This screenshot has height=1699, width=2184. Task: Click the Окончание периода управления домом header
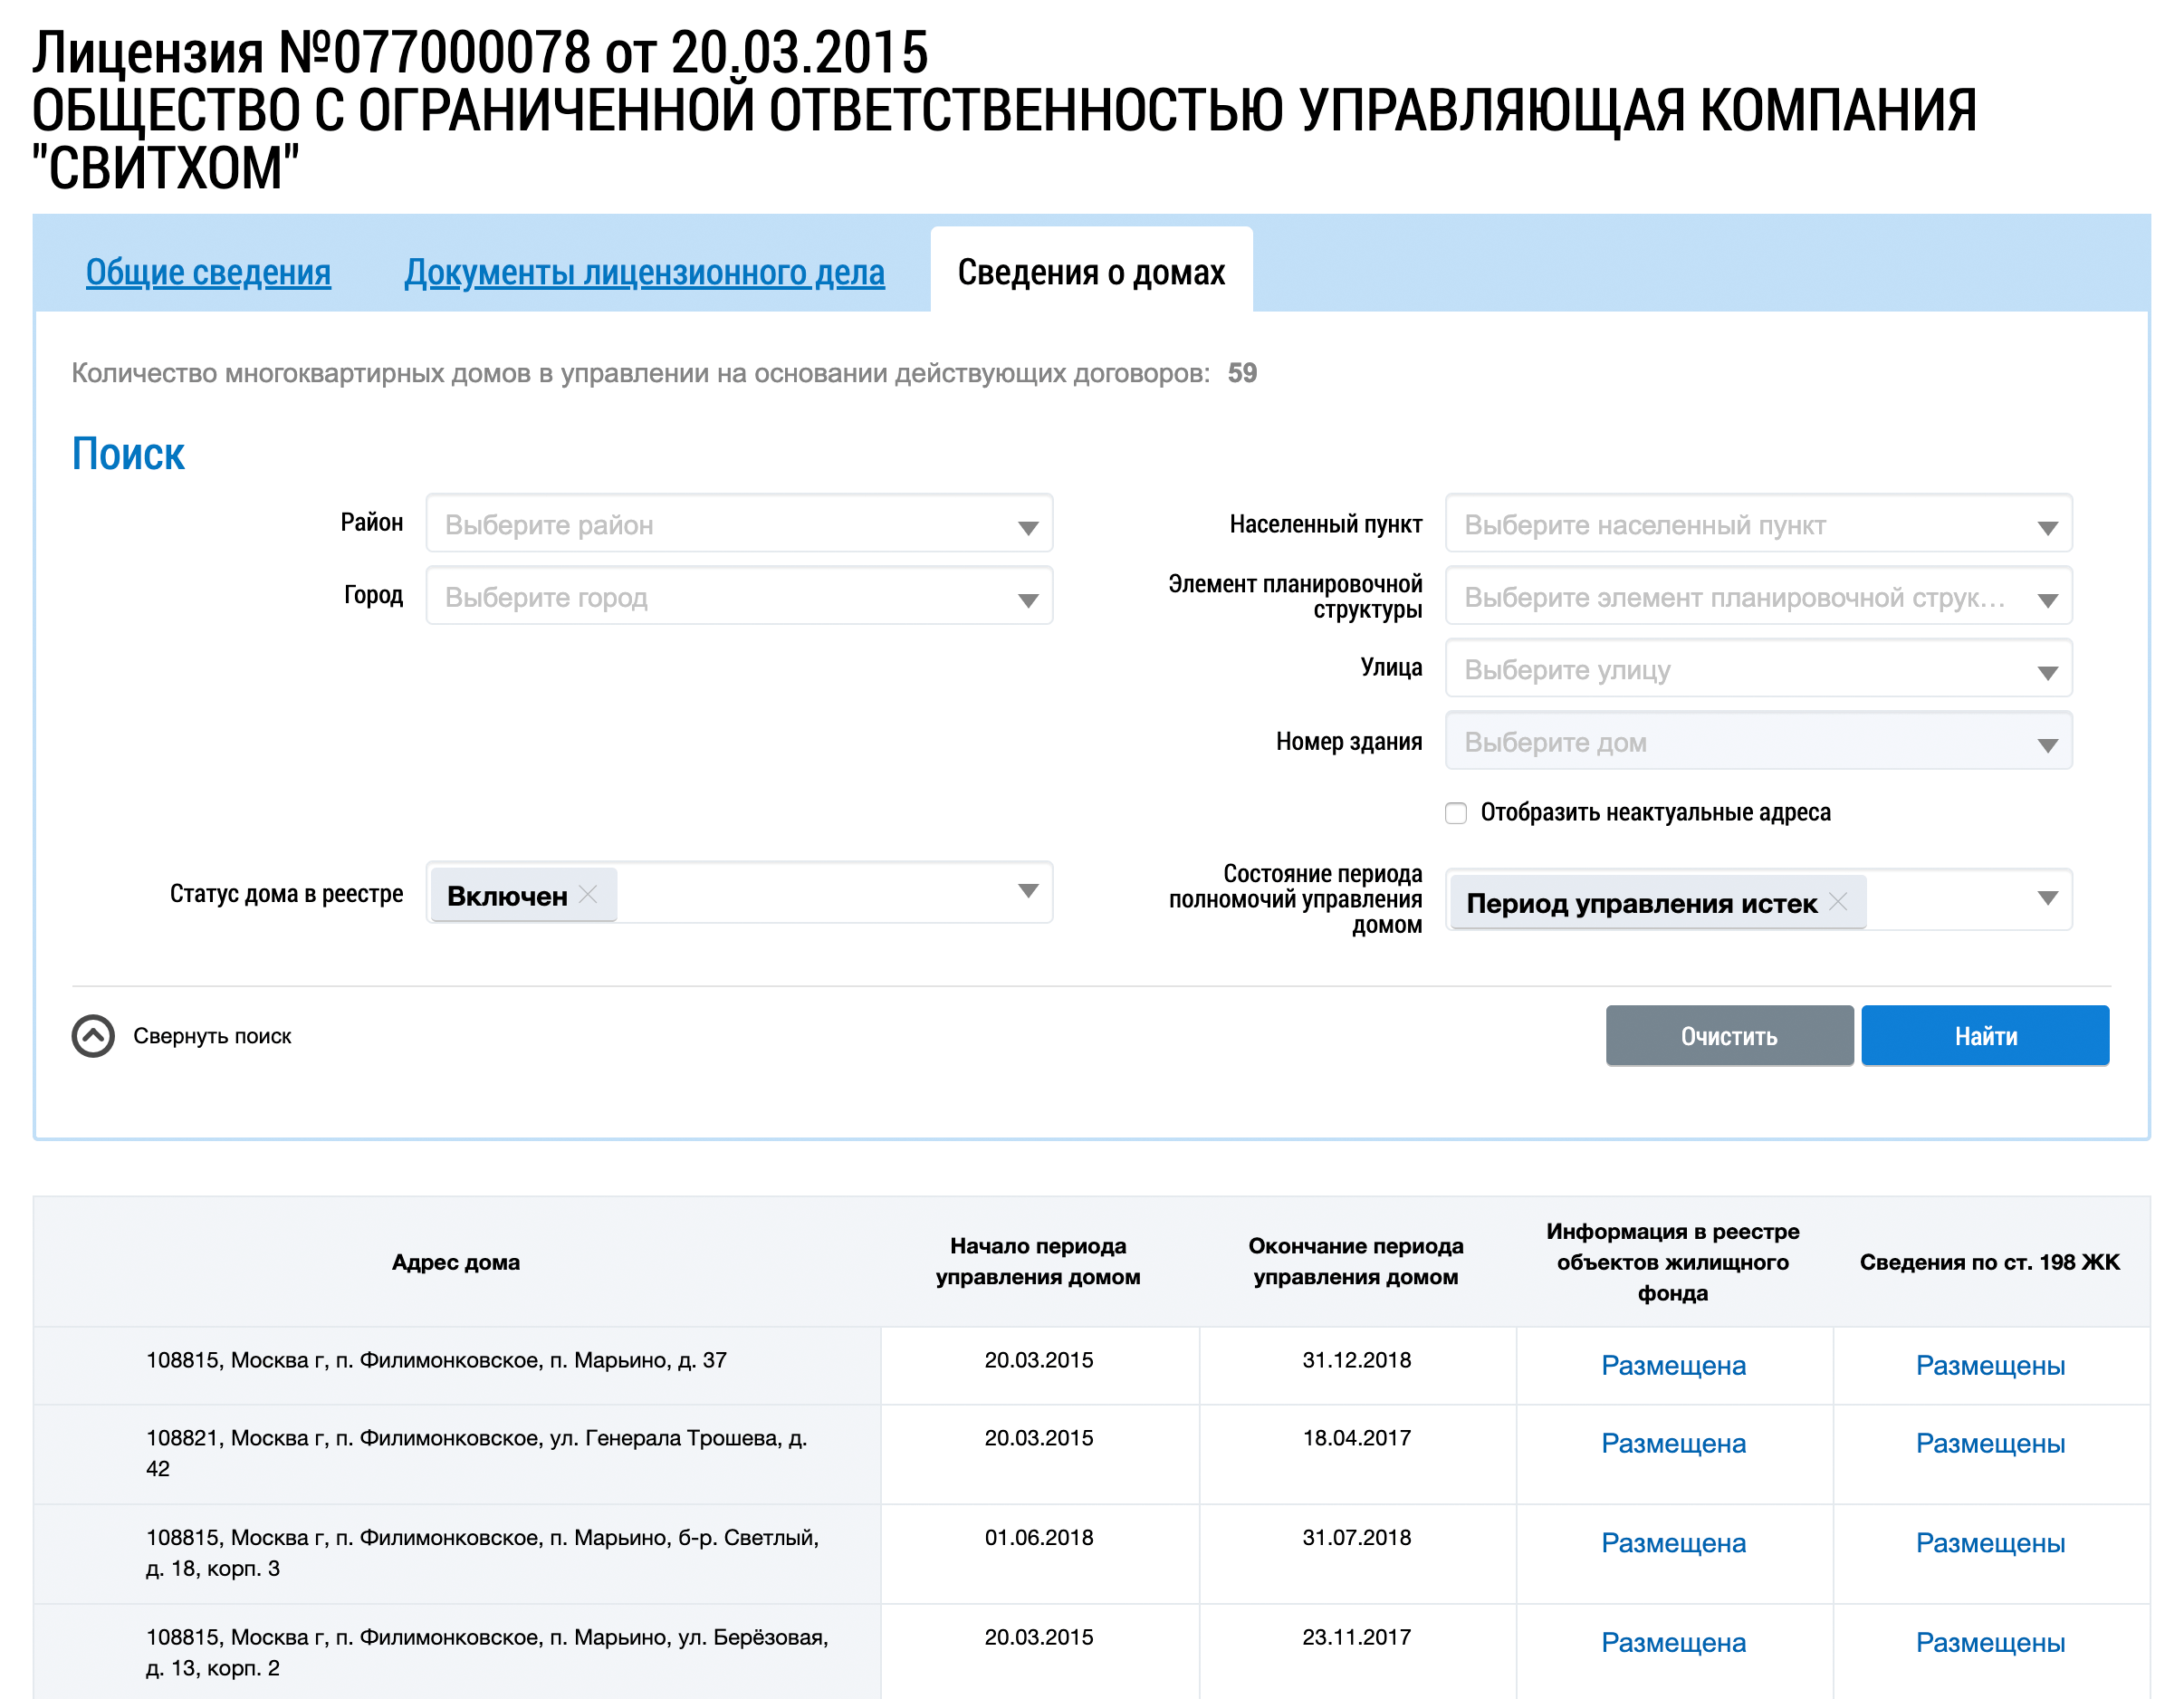(1356, 1261)
